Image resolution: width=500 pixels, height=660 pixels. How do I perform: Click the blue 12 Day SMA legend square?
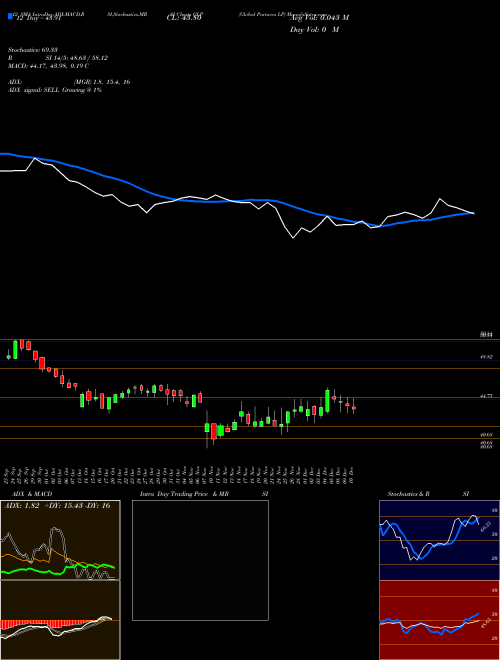(x=10, y=16)
